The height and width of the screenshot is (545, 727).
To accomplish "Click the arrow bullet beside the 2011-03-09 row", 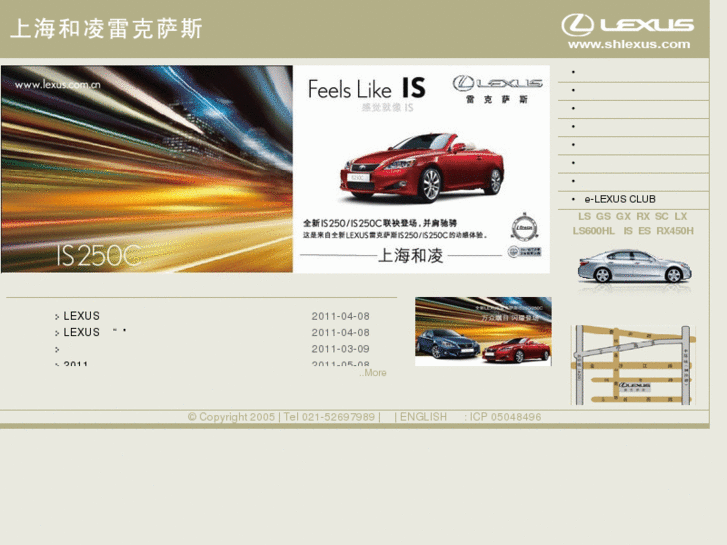I will [x=57, y=349].
